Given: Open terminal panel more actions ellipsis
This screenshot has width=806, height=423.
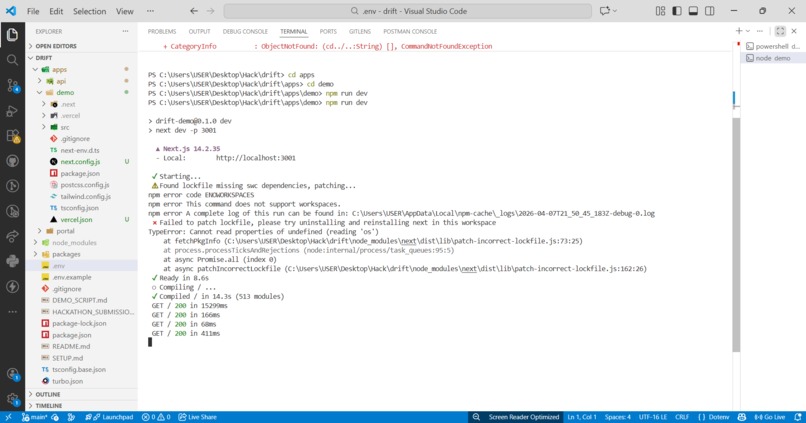Looking at the screenshot, I should 760,31.
